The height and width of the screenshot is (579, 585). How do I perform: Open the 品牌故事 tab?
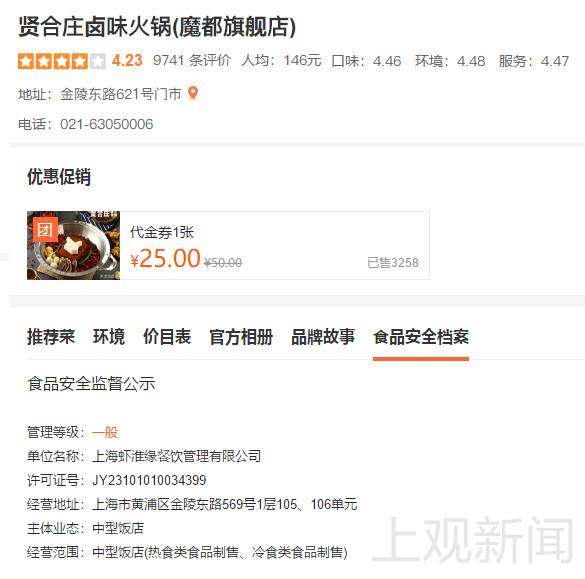tap(323, 337)
